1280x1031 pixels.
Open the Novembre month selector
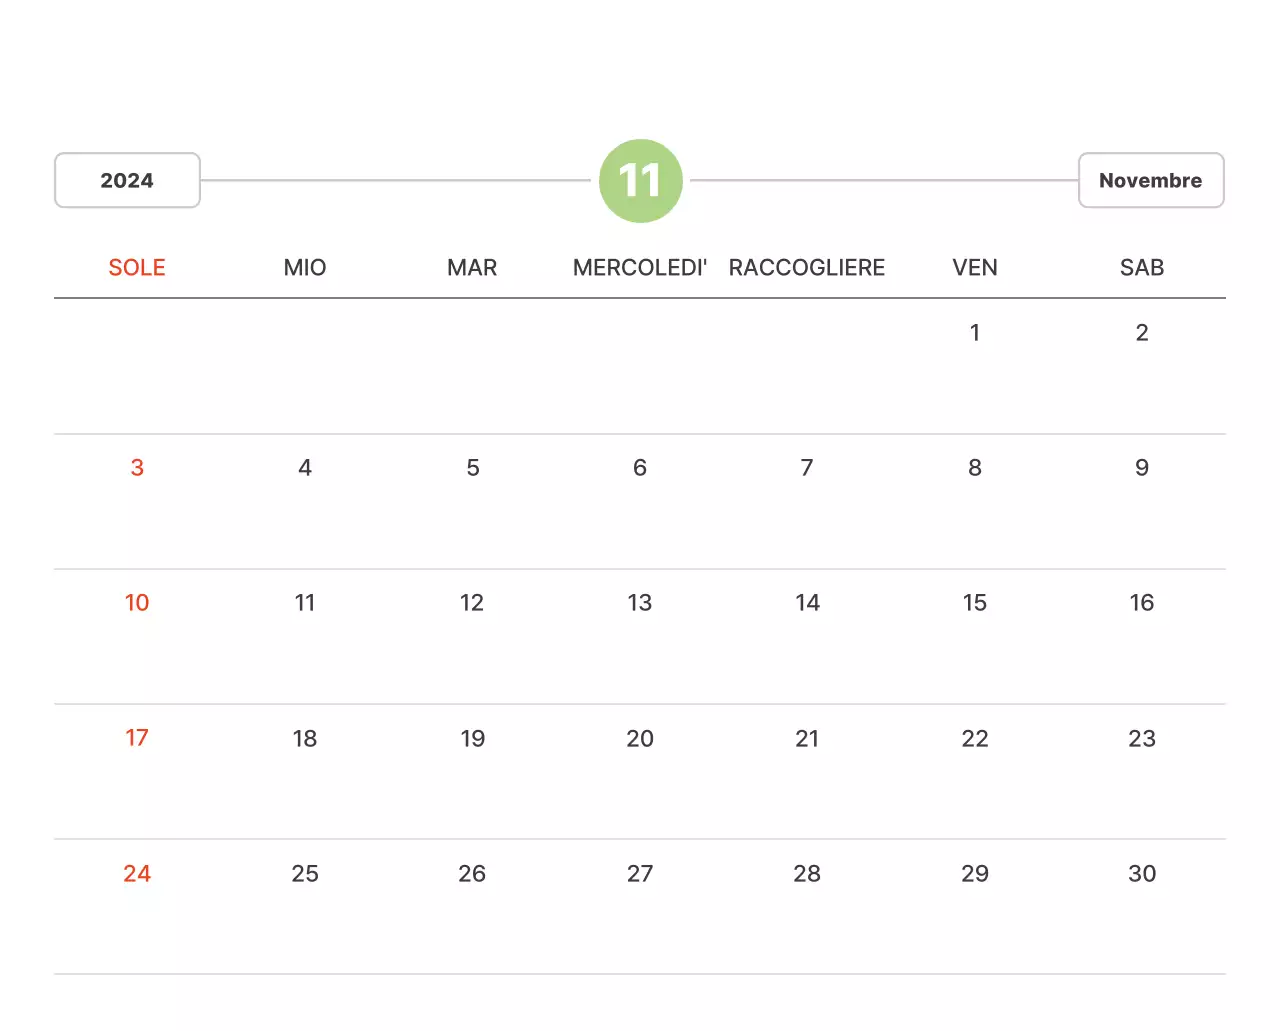(1150, 180)
